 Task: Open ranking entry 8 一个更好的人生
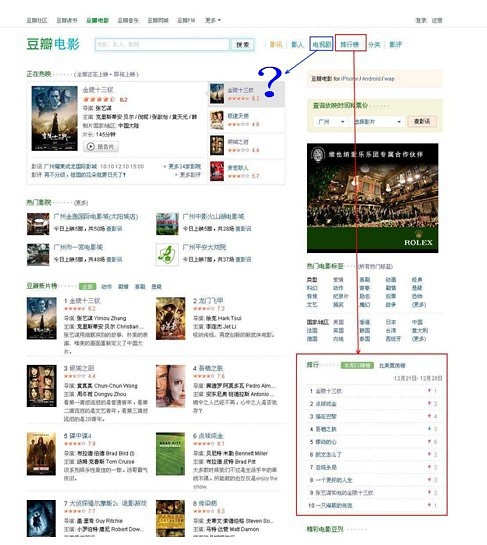[334, 480]
